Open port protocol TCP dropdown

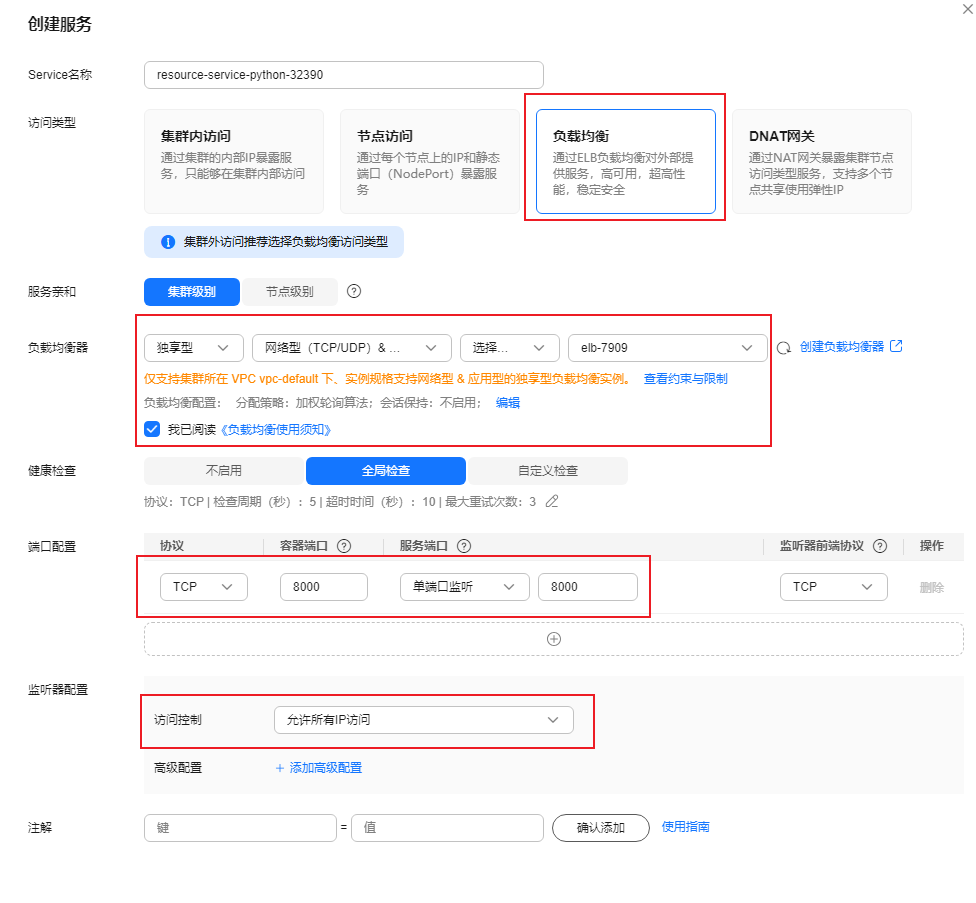pyautogui.click(x=204, y=587)
